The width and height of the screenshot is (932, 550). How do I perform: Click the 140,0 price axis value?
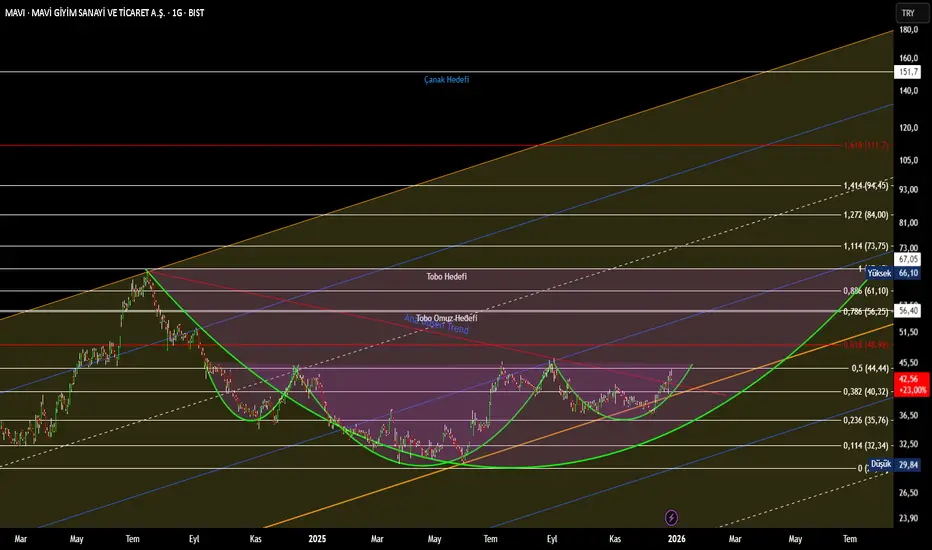(908, 90)
